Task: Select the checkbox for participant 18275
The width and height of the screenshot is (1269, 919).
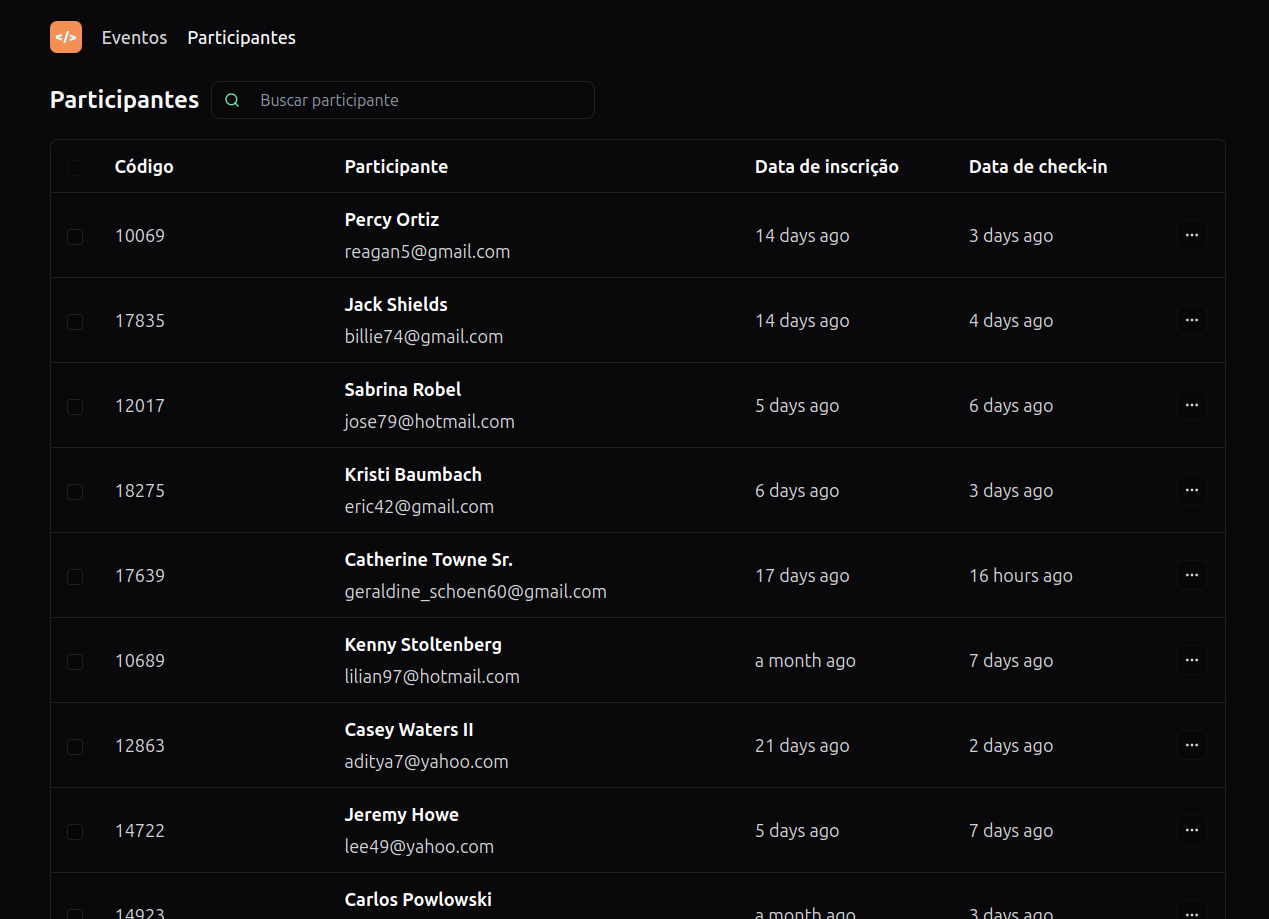Action: pos(75,492)
